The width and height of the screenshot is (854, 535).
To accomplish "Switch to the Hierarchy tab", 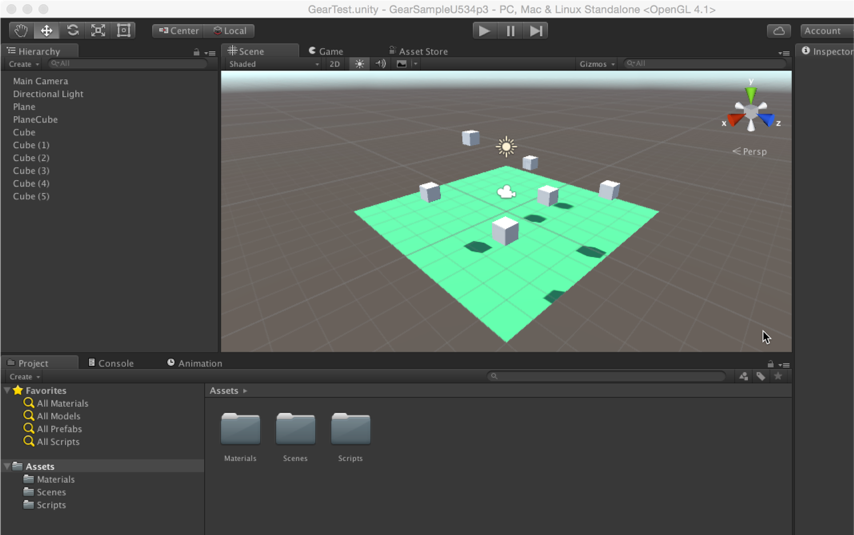I will (x=39, y=51).
